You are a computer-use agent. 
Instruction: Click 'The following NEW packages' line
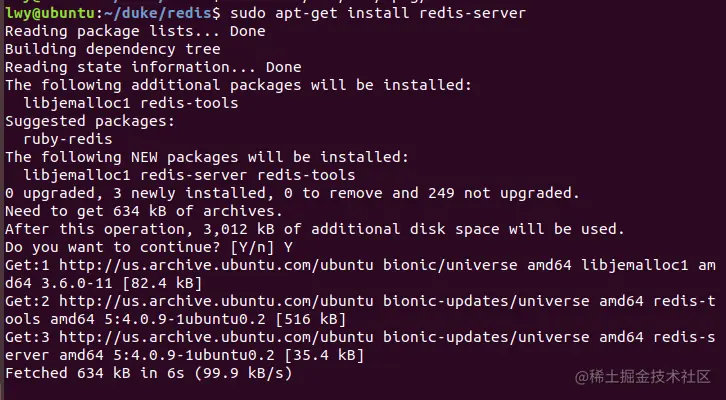(x=206, y=157)
